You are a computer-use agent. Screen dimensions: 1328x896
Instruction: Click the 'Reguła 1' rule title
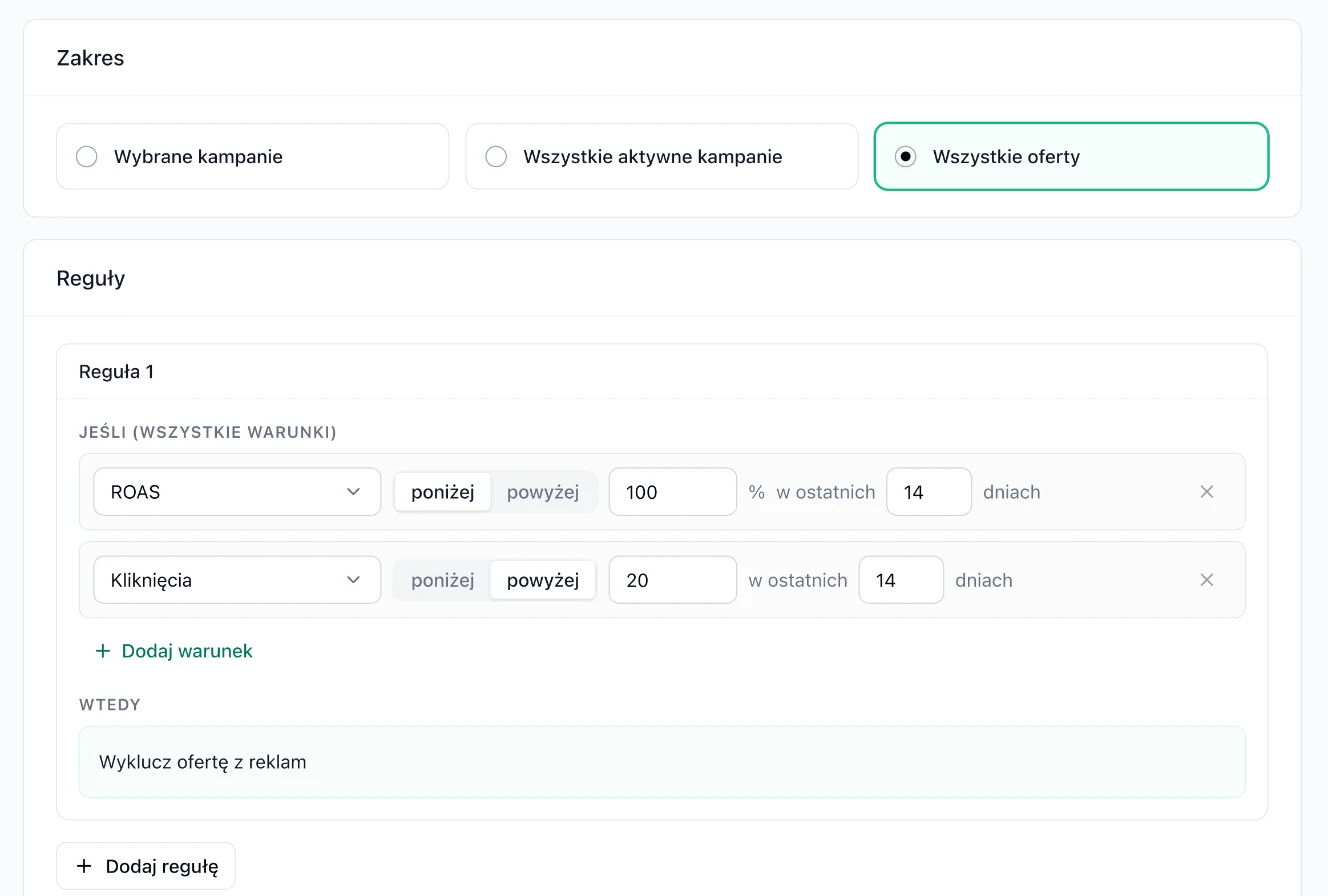coord(117,372)
